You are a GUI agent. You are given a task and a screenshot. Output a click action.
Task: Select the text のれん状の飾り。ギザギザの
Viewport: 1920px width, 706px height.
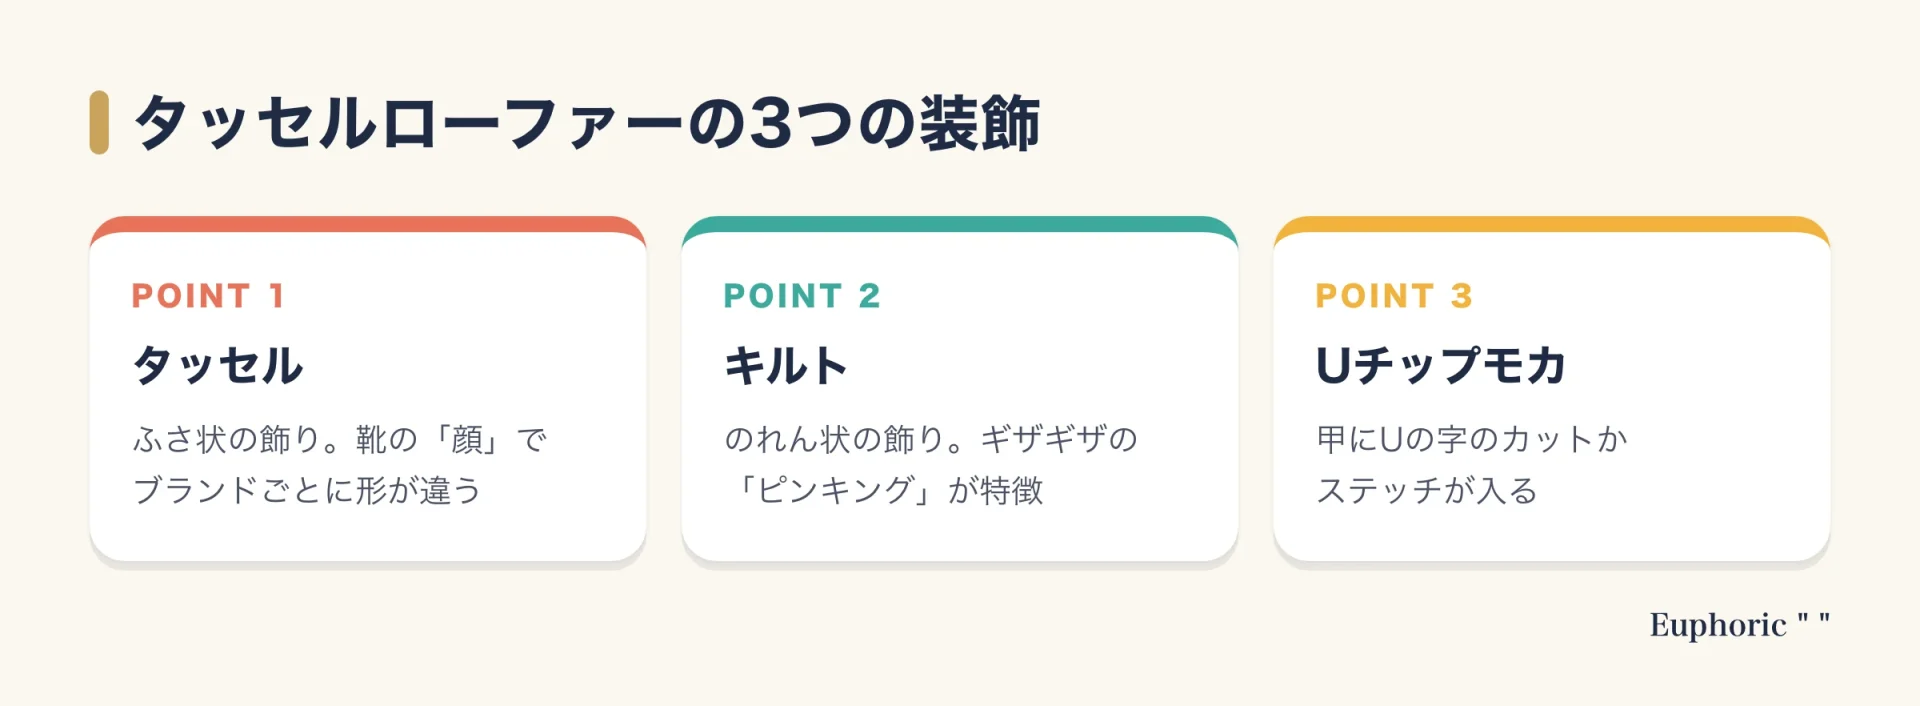tap(931, 439)
